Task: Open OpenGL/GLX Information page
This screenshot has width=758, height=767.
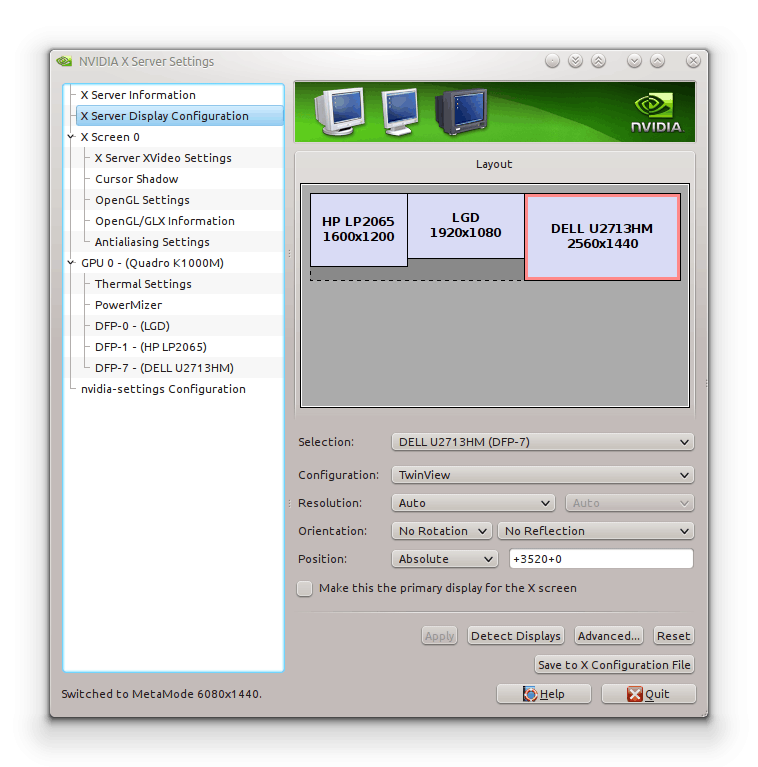Action: (165, 221)
